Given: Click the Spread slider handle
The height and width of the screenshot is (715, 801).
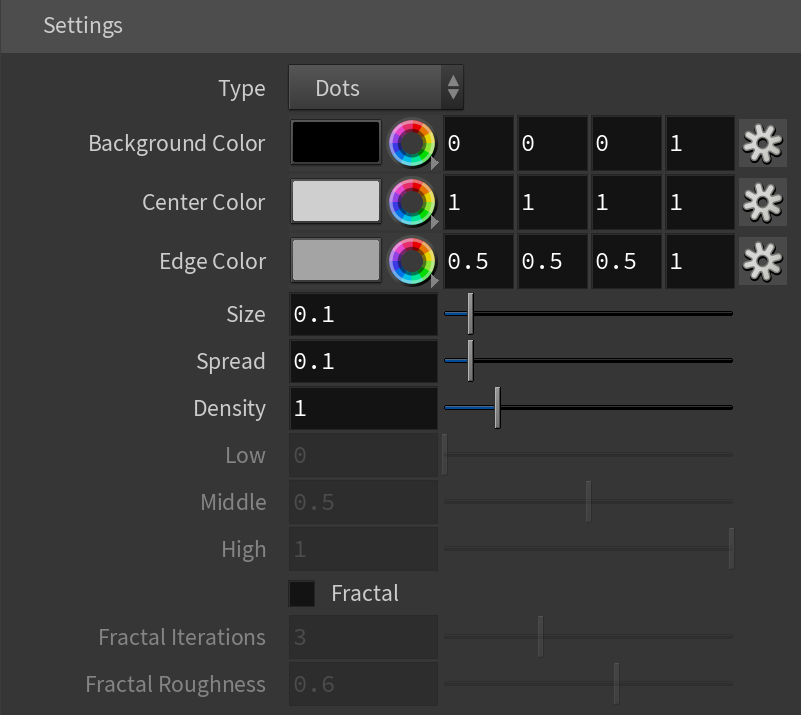Looking at the screenshot, I should point(470,361).
